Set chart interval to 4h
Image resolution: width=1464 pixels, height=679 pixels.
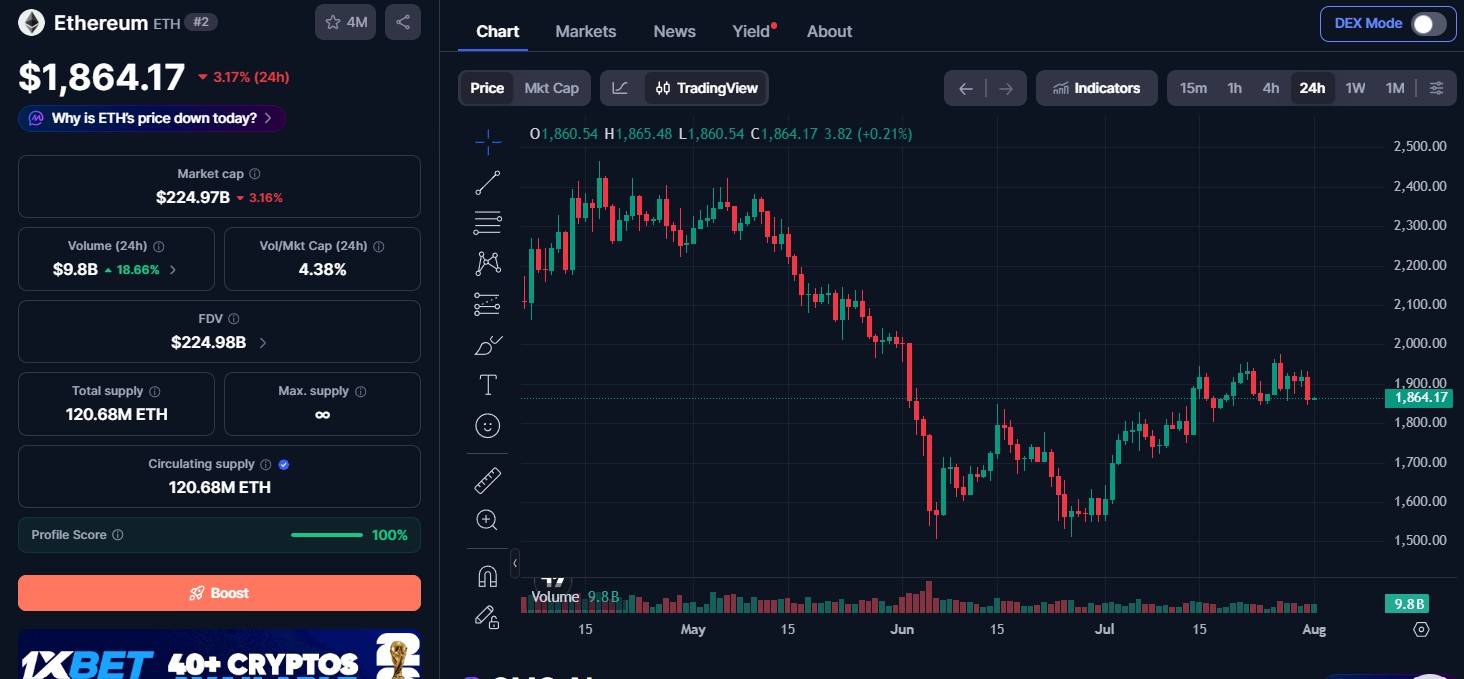1271,88
